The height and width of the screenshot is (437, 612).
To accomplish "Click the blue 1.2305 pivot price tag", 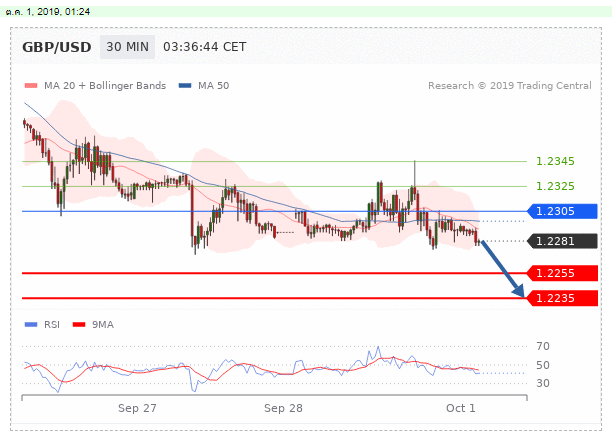I will click(562, 211).
